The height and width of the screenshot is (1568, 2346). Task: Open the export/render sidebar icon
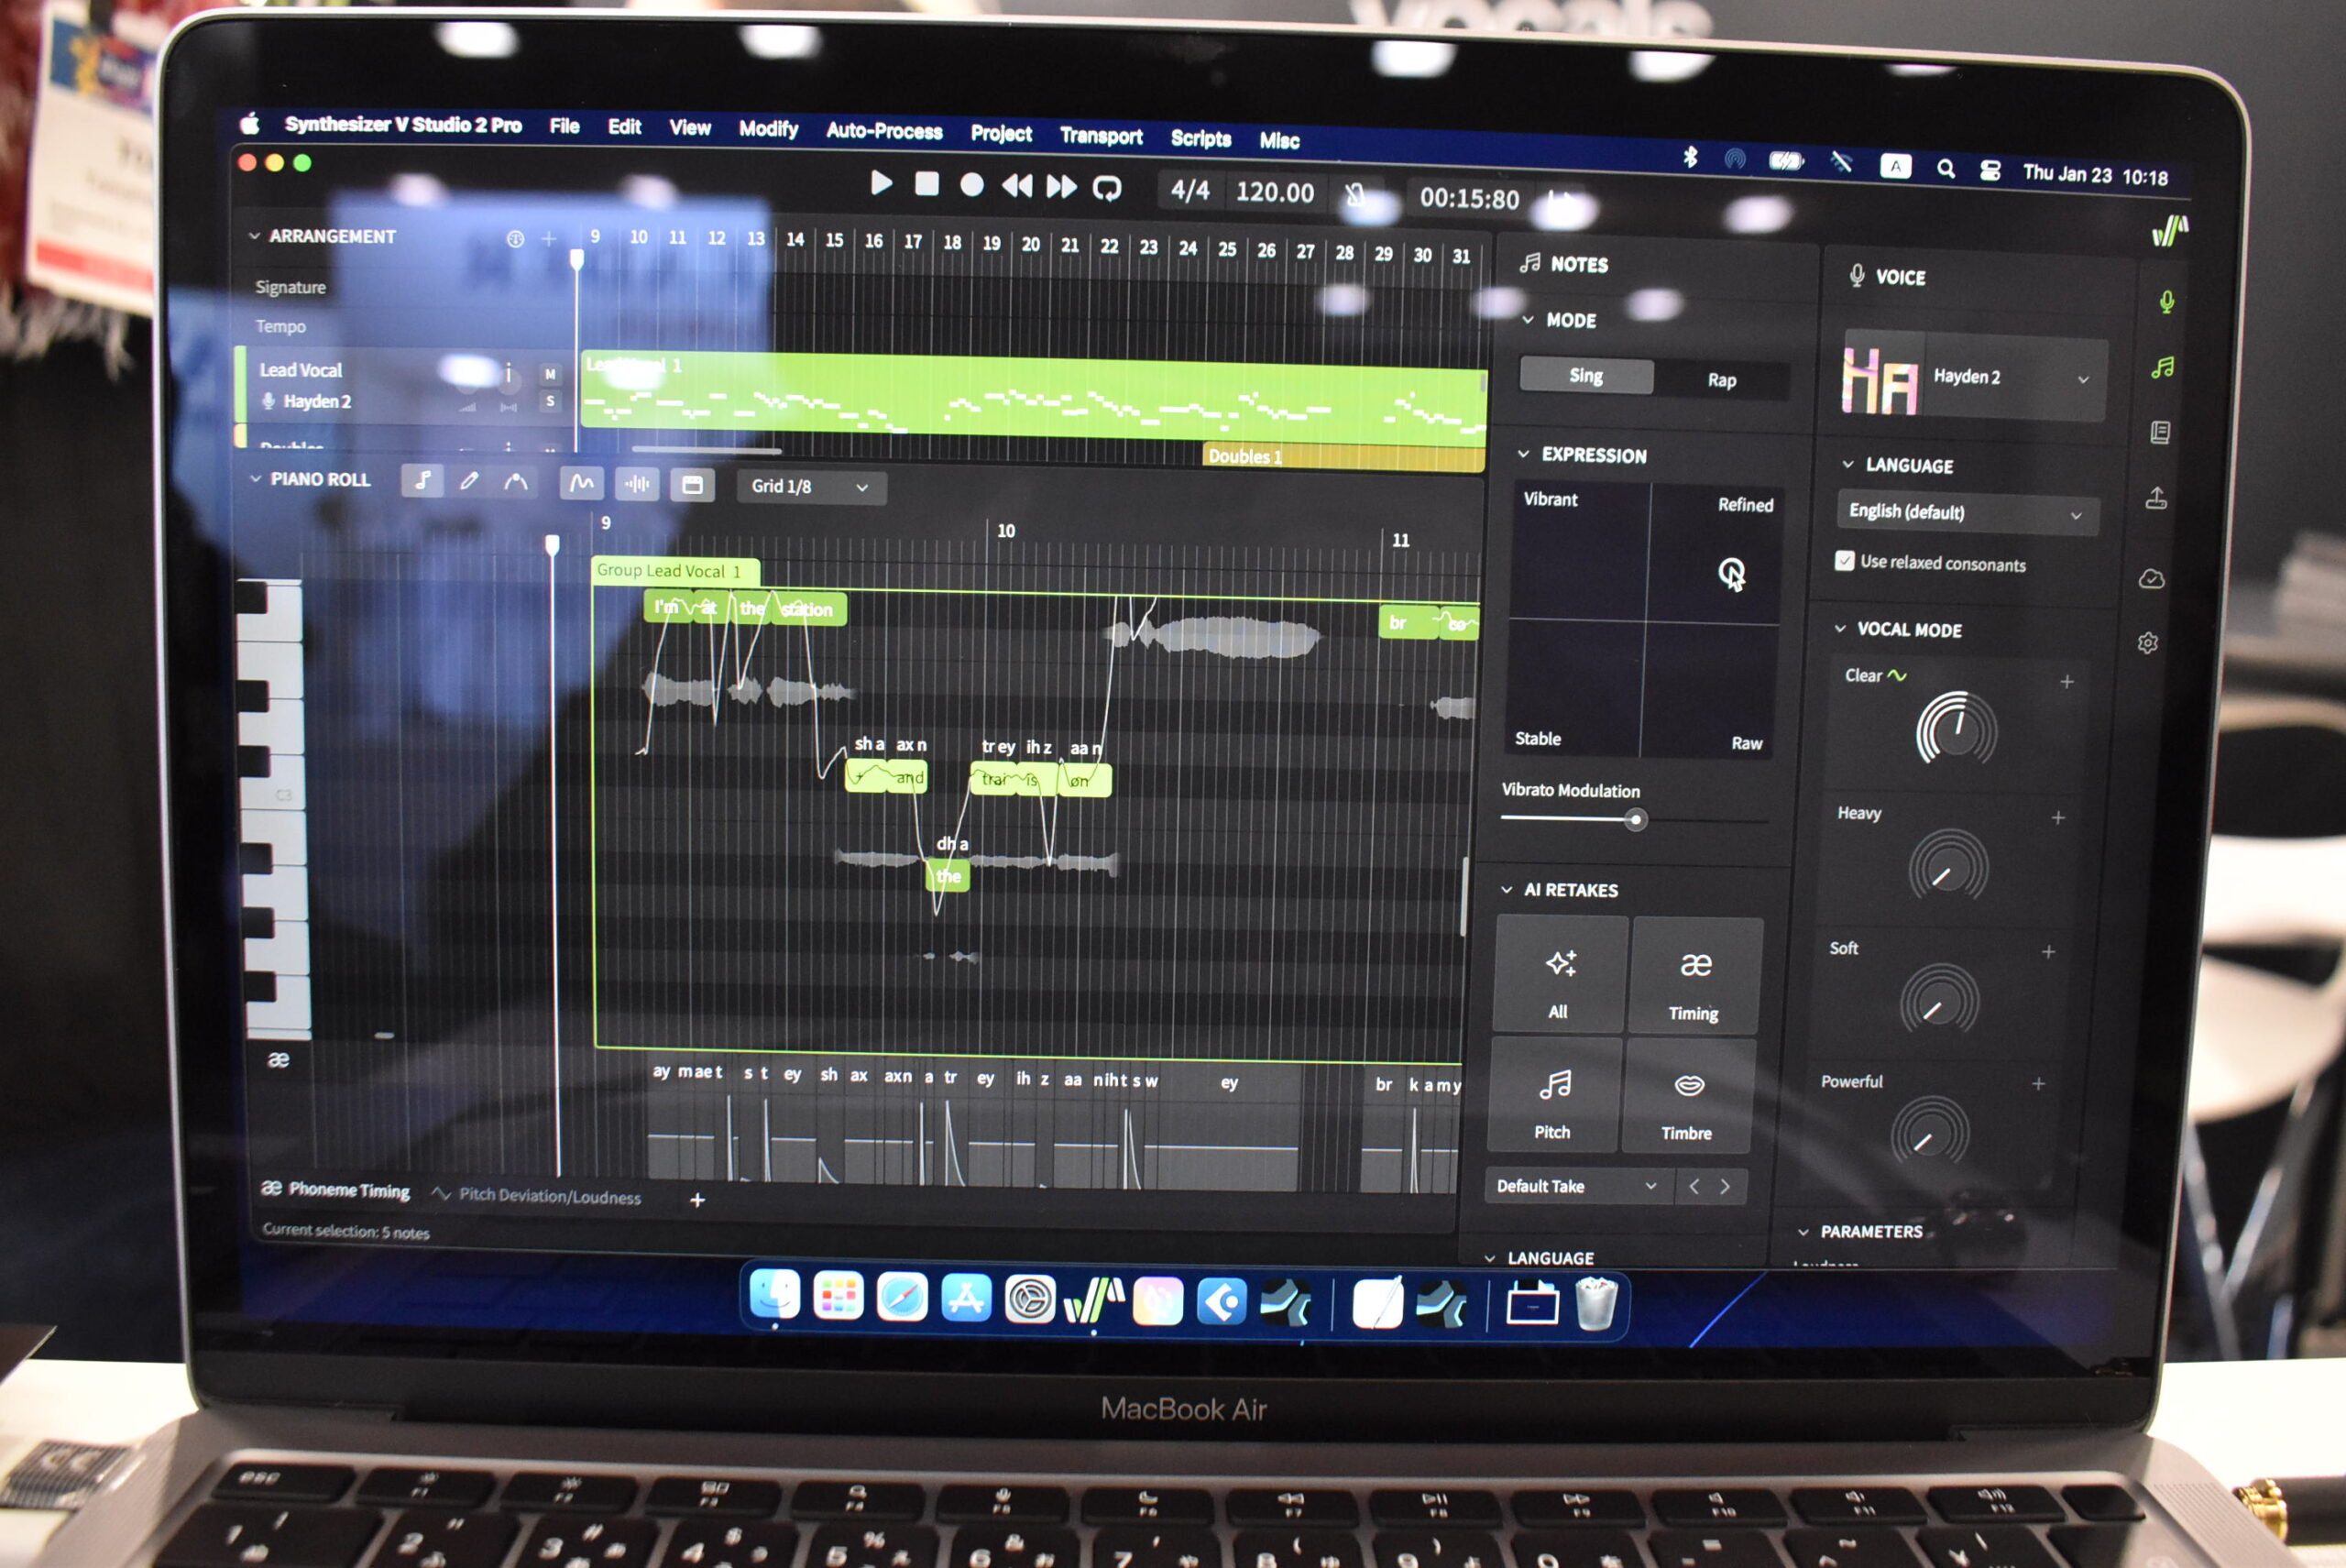click(x=2156, y=498)
